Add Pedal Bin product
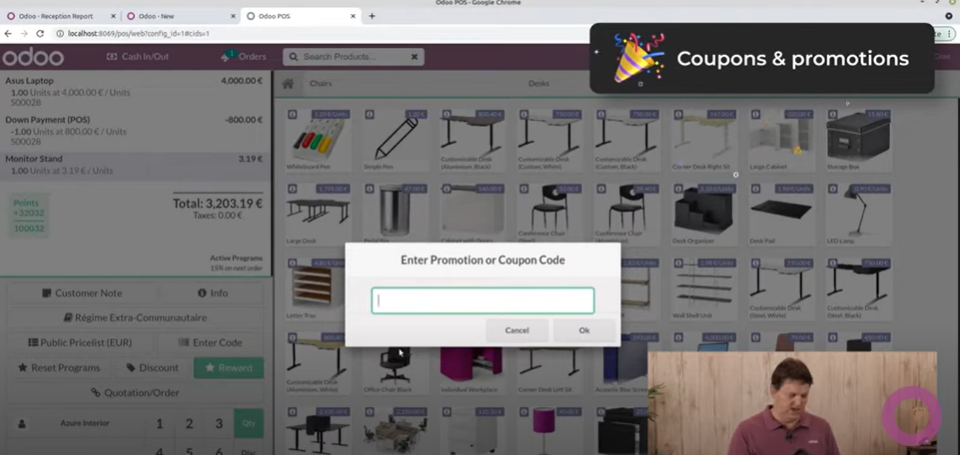This screenshot has height=455, width=960. [396, 215]
